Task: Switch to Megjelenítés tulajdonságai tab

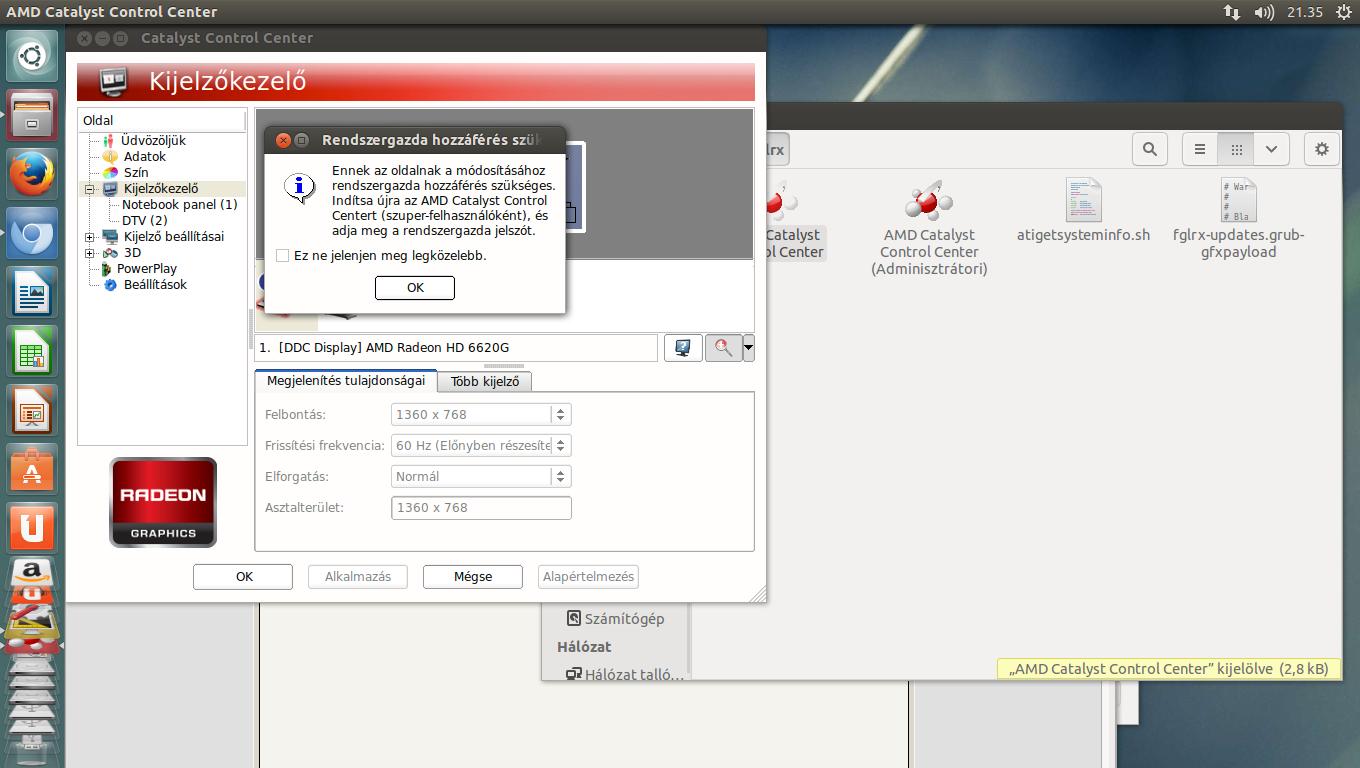Action: click(345, 380)
